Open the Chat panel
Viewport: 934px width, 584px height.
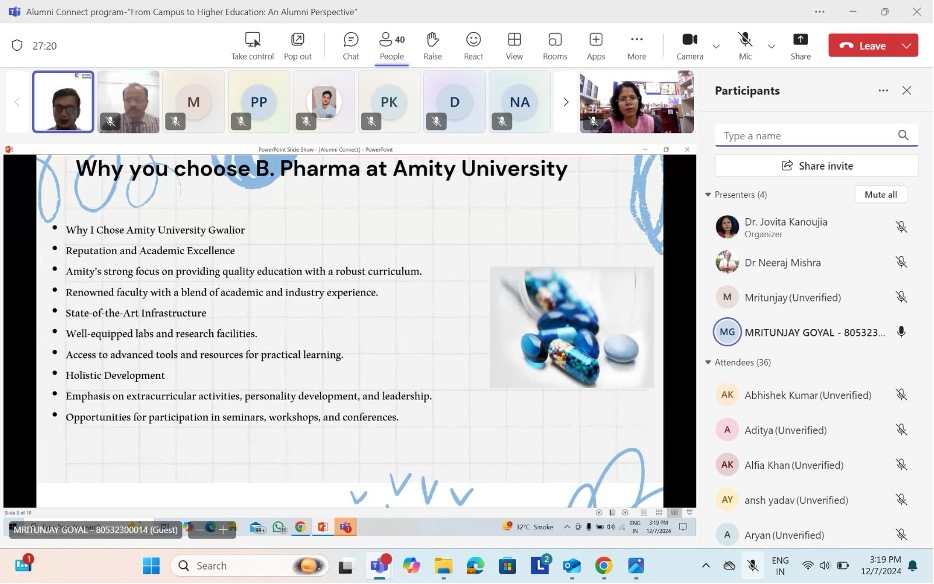[351, 46]
